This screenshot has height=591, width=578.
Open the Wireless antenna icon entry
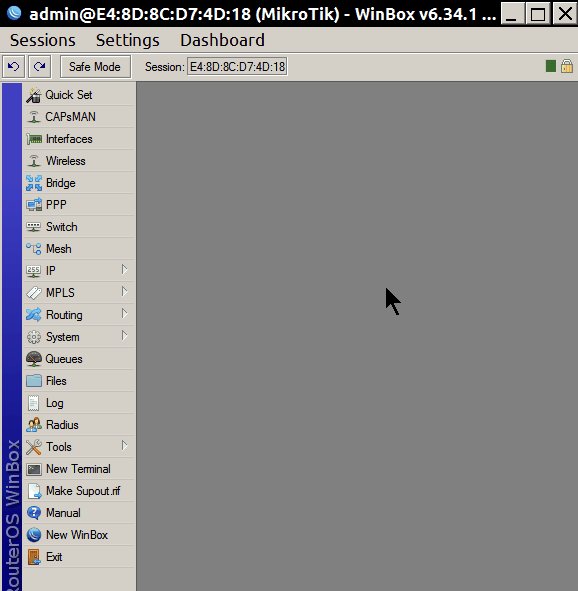pyautogui.click(x=34, y=161)
